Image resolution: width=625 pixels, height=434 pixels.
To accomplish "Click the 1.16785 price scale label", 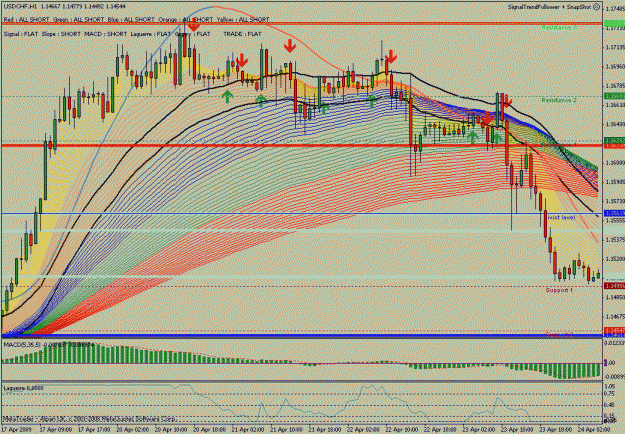I will 615,86.
